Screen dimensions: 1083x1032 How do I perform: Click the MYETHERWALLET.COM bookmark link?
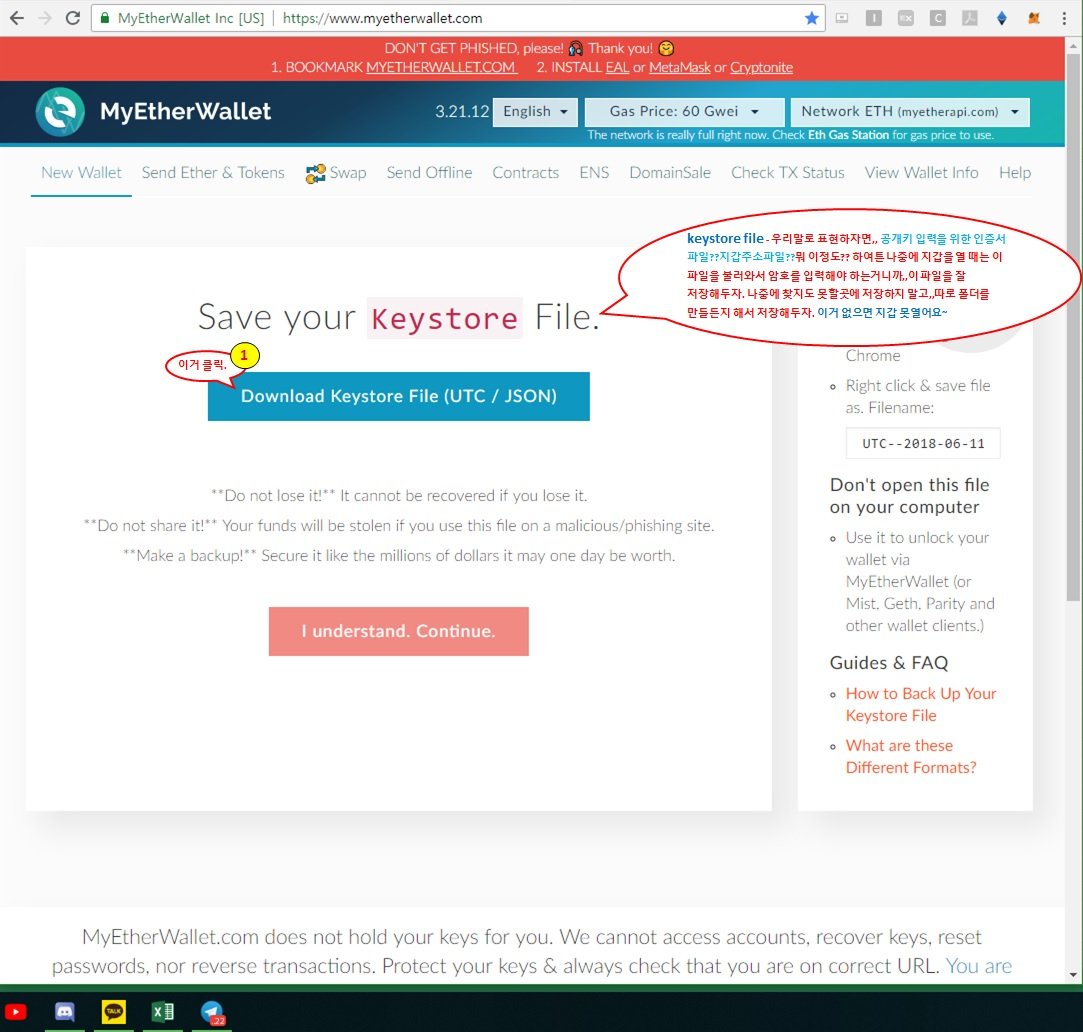(441, 68)
